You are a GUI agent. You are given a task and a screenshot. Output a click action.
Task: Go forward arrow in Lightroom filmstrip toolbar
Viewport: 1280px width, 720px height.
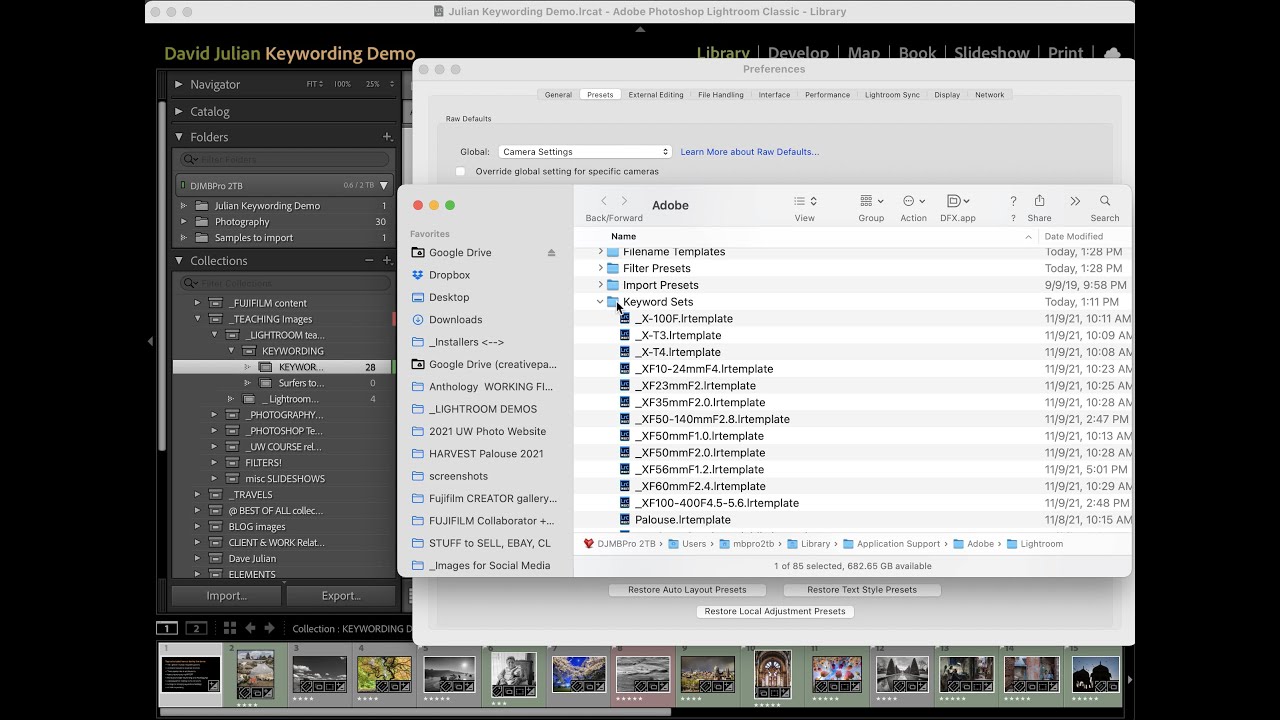[269, 628]
